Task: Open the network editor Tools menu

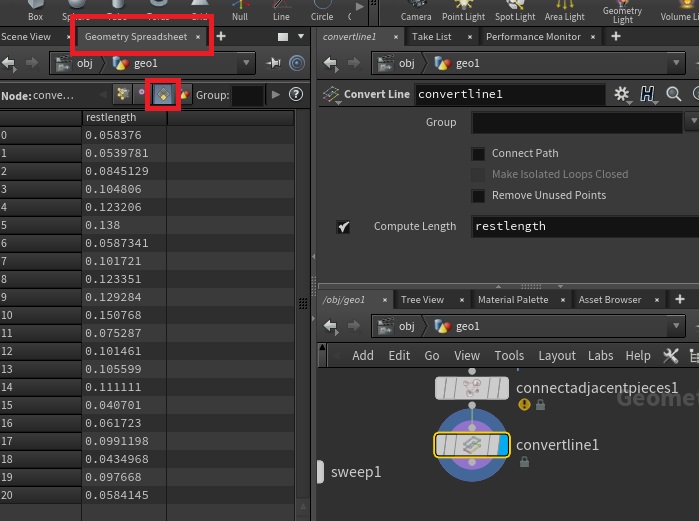Action: (509, 356)
